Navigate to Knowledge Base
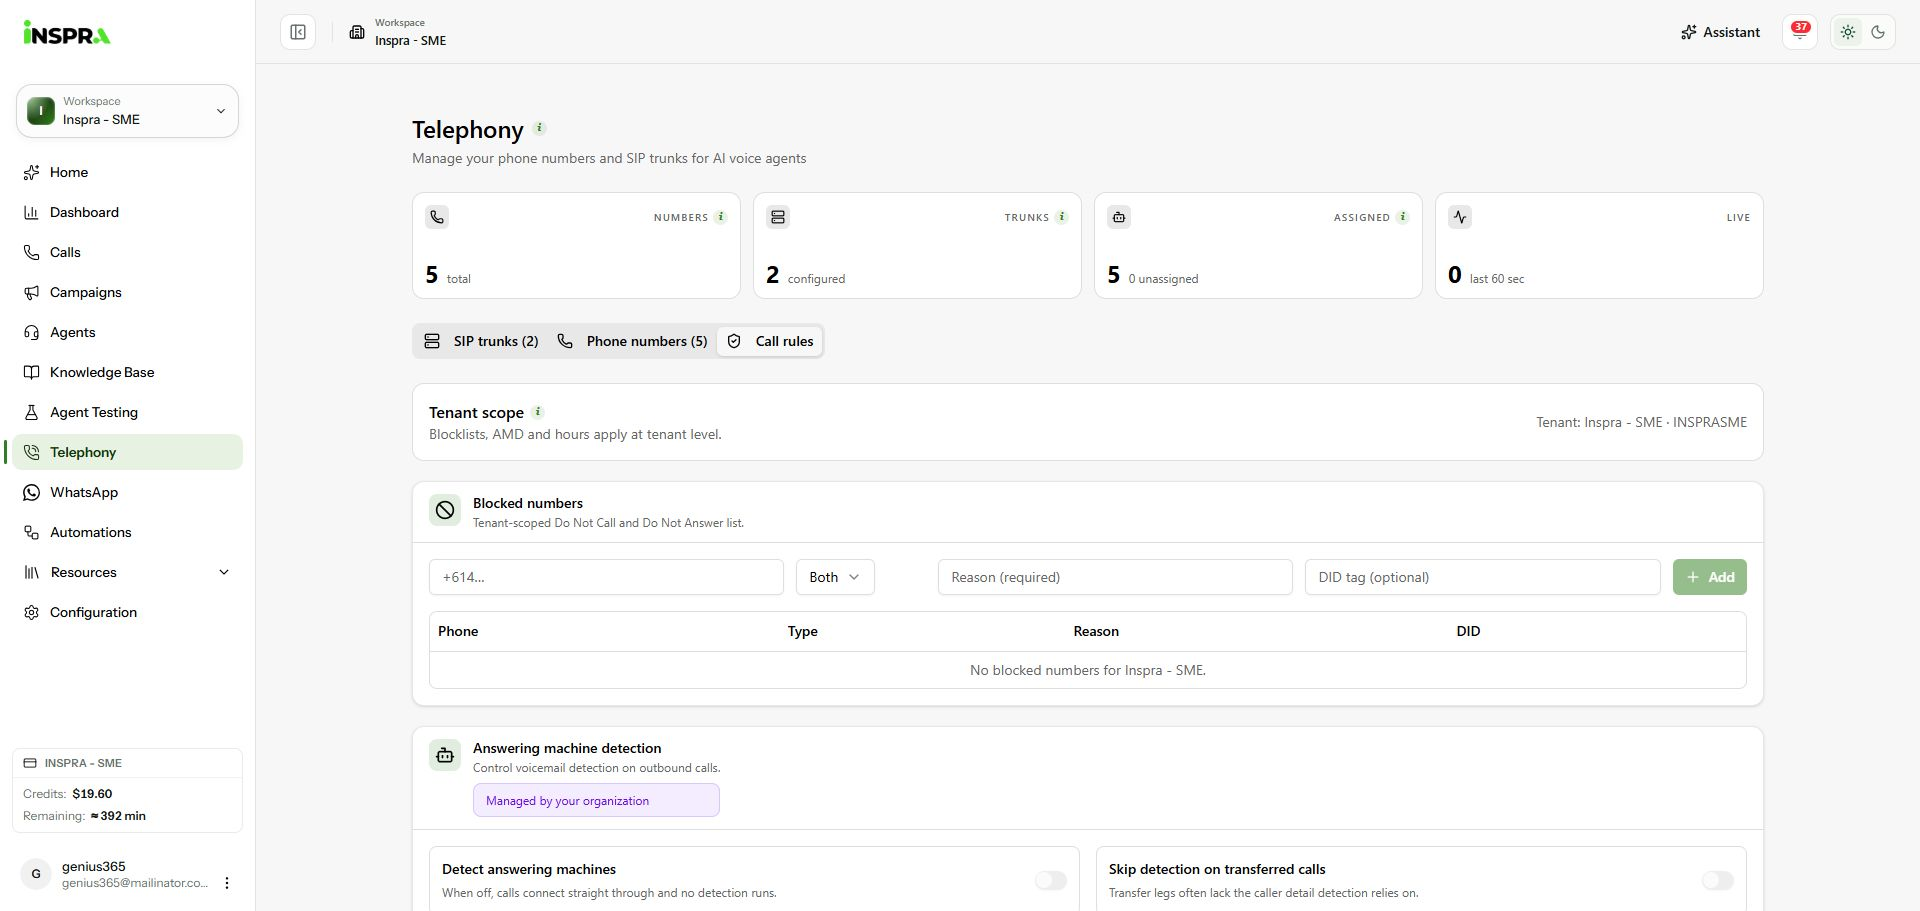The height and width of the screenshot is (911, 1920). [127, 372]
